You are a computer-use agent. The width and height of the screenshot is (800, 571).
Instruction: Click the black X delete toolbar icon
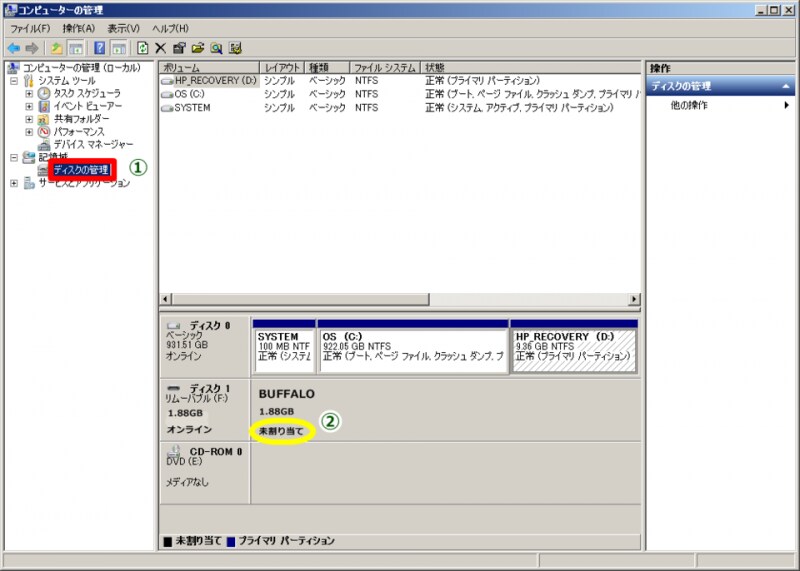[x=160, y=47]
